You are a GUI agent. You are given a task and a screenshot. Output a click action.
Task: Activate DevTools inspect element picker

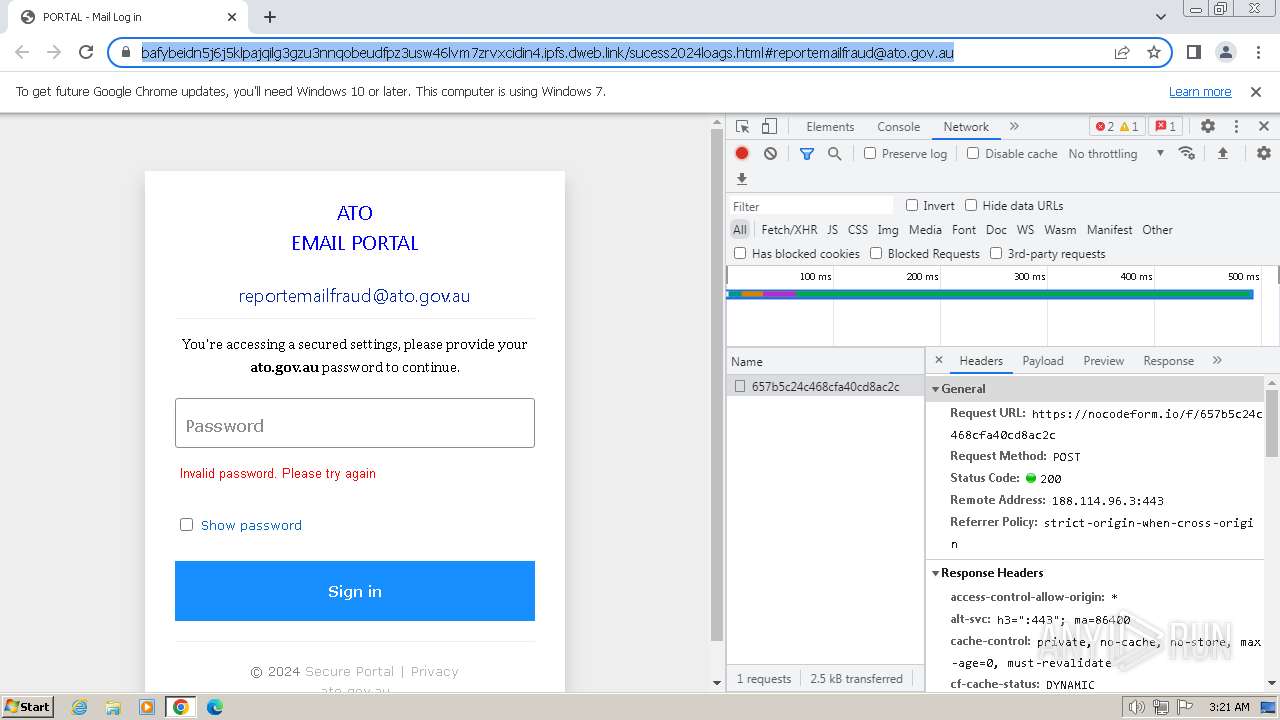tap(743, 127)
